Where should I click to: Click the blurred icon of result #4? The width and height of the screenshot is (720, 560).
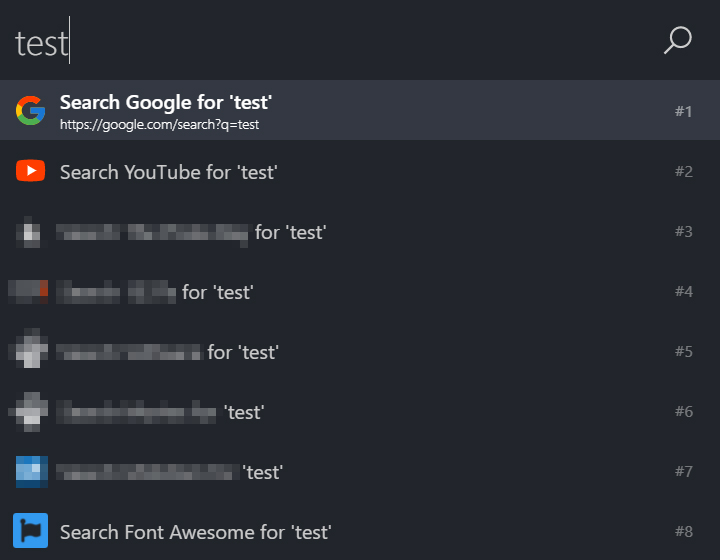click(x=28, y=292)
